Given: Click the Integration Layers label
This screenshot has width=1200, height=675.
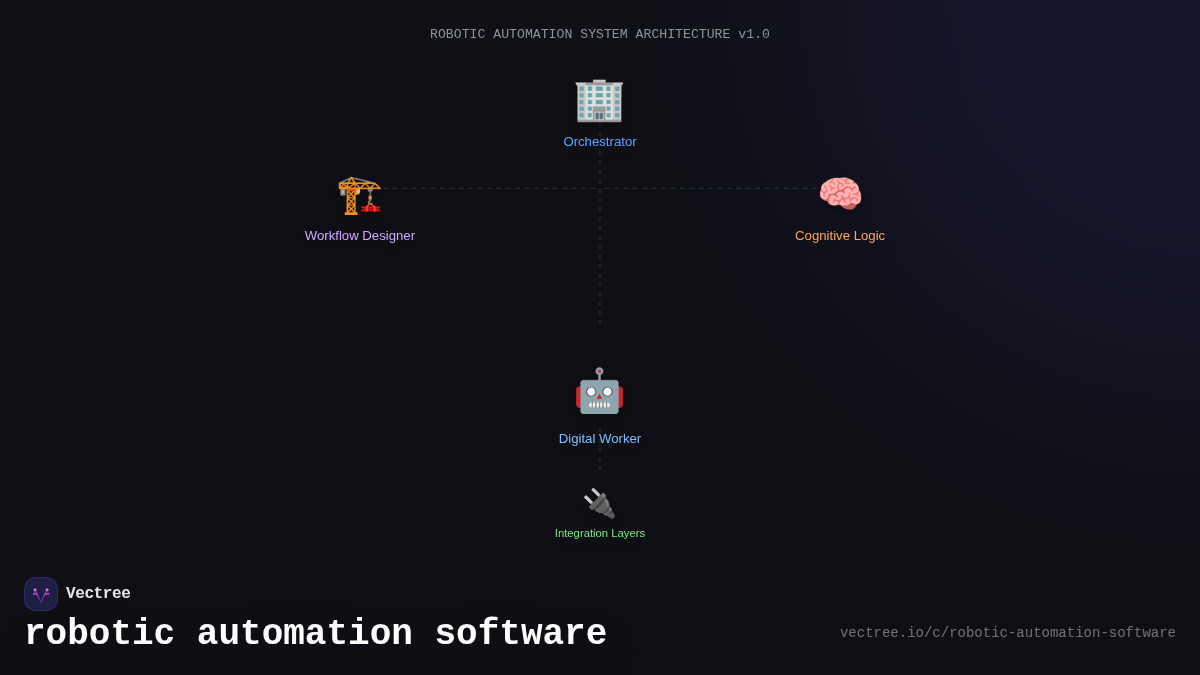Looking at the screenshot, I should point(599,533).
